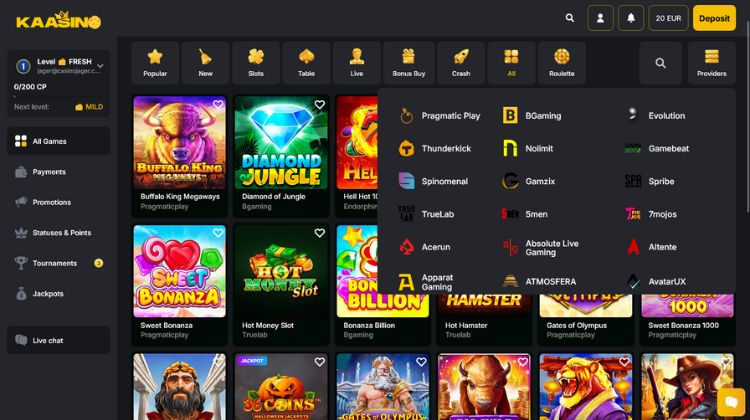
Task: Choose Spinomenal provider
Action: pyautogui.click(x=433, y=181)
